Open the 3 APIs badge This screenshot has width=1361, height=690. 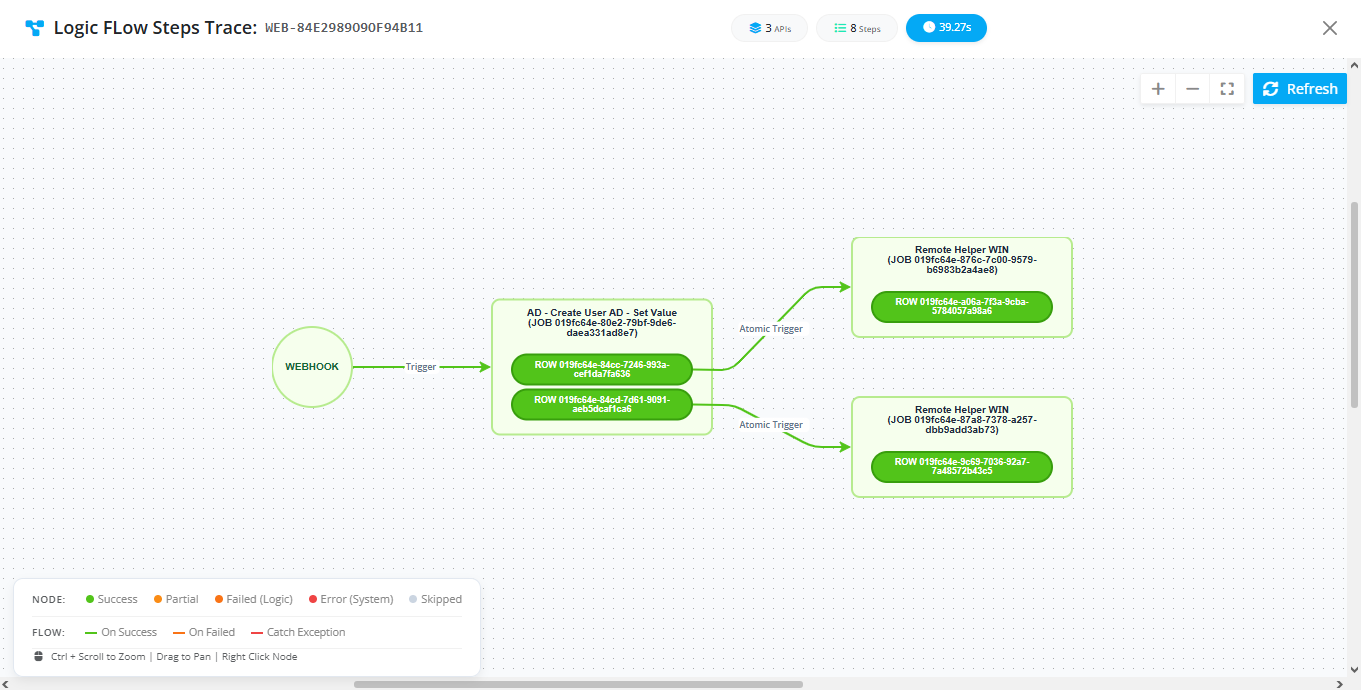770,28
